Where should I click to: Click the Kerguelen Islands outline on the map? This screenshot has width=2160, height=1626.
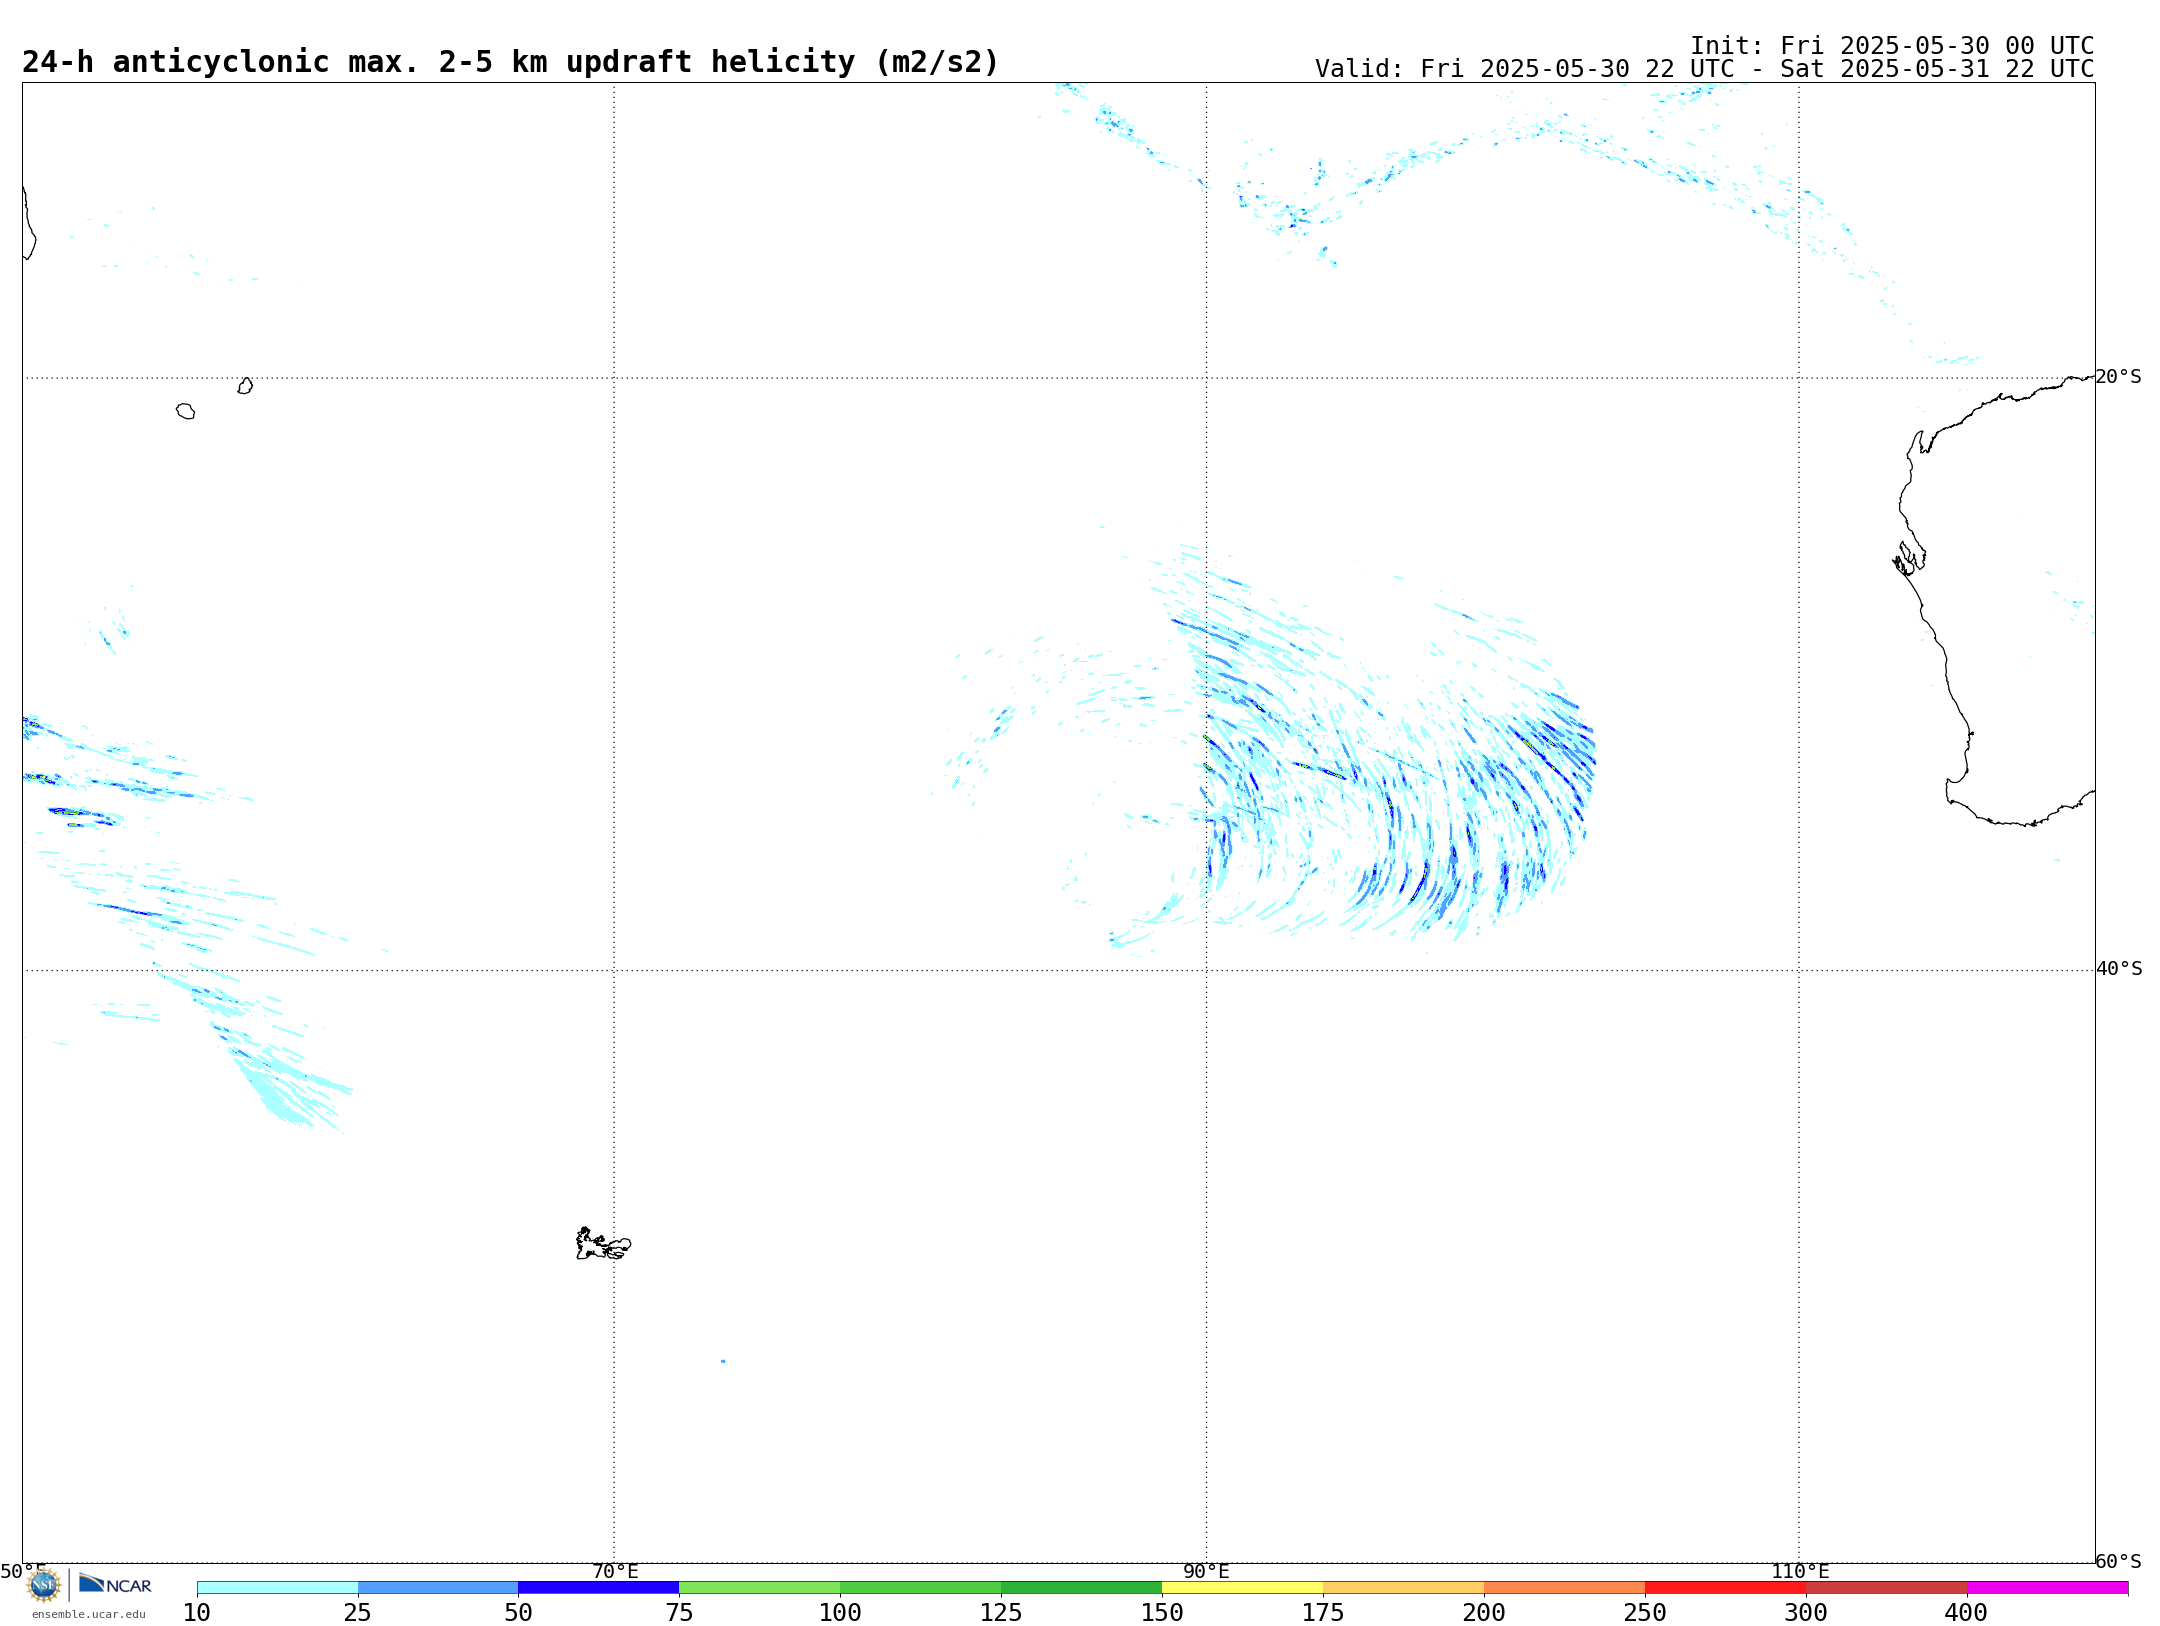(x=603, y=1244)
